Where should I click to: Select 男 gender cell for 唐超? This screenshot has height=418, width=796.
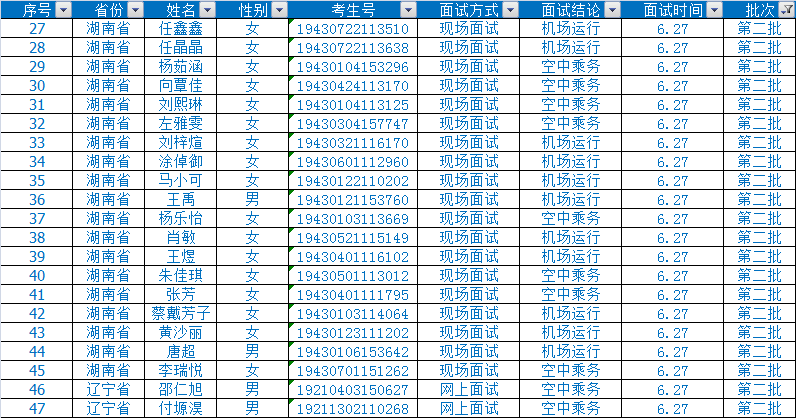coord(252,351)
